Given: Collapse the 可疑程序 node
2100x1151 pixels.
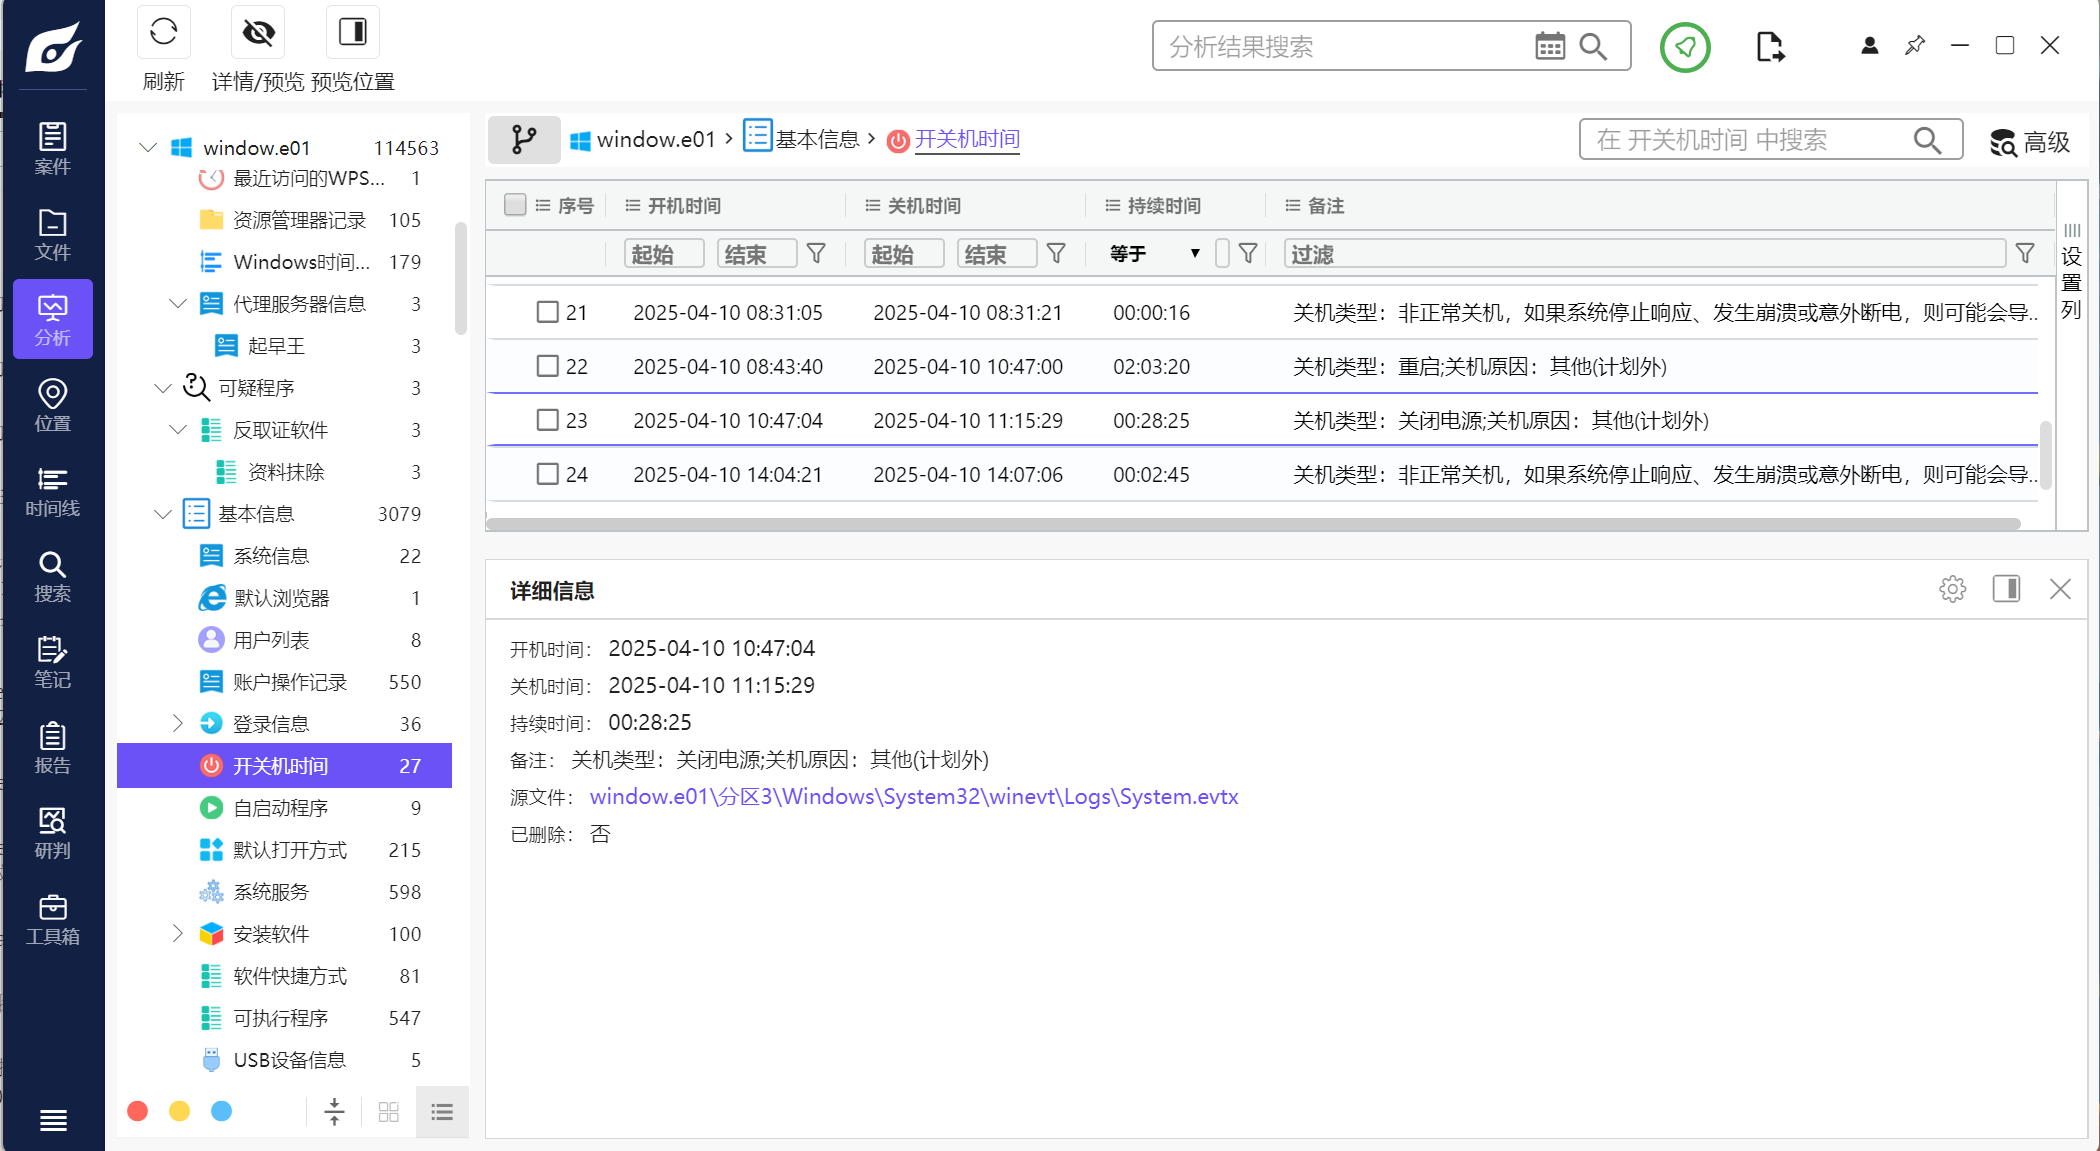Looking at the screenshot, I should (163, 387).
